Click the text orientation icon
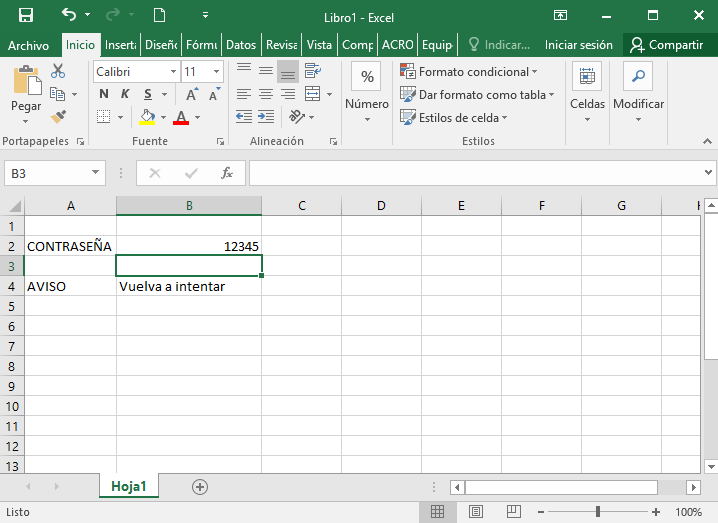 [x=297, y=117]
